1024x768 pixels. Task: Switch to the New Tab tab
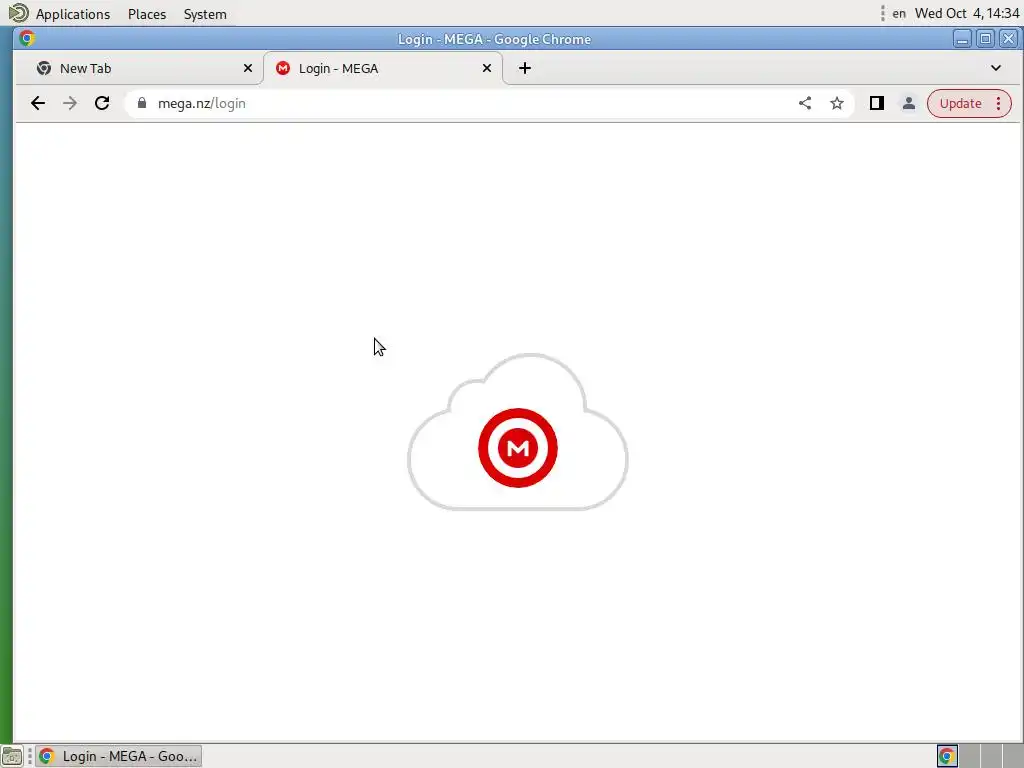(139, 68)
